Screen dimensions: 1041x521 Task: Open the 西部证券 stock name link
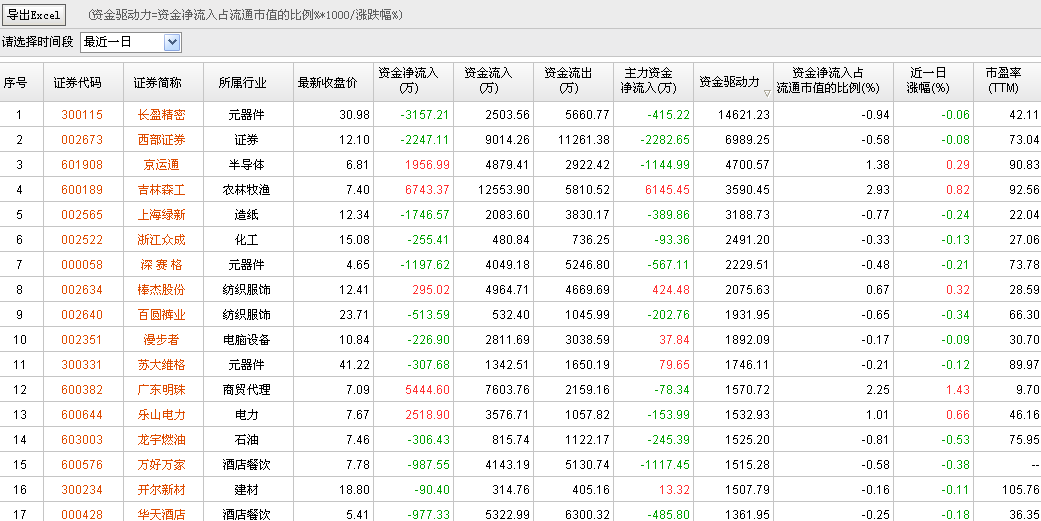point(161,140)
